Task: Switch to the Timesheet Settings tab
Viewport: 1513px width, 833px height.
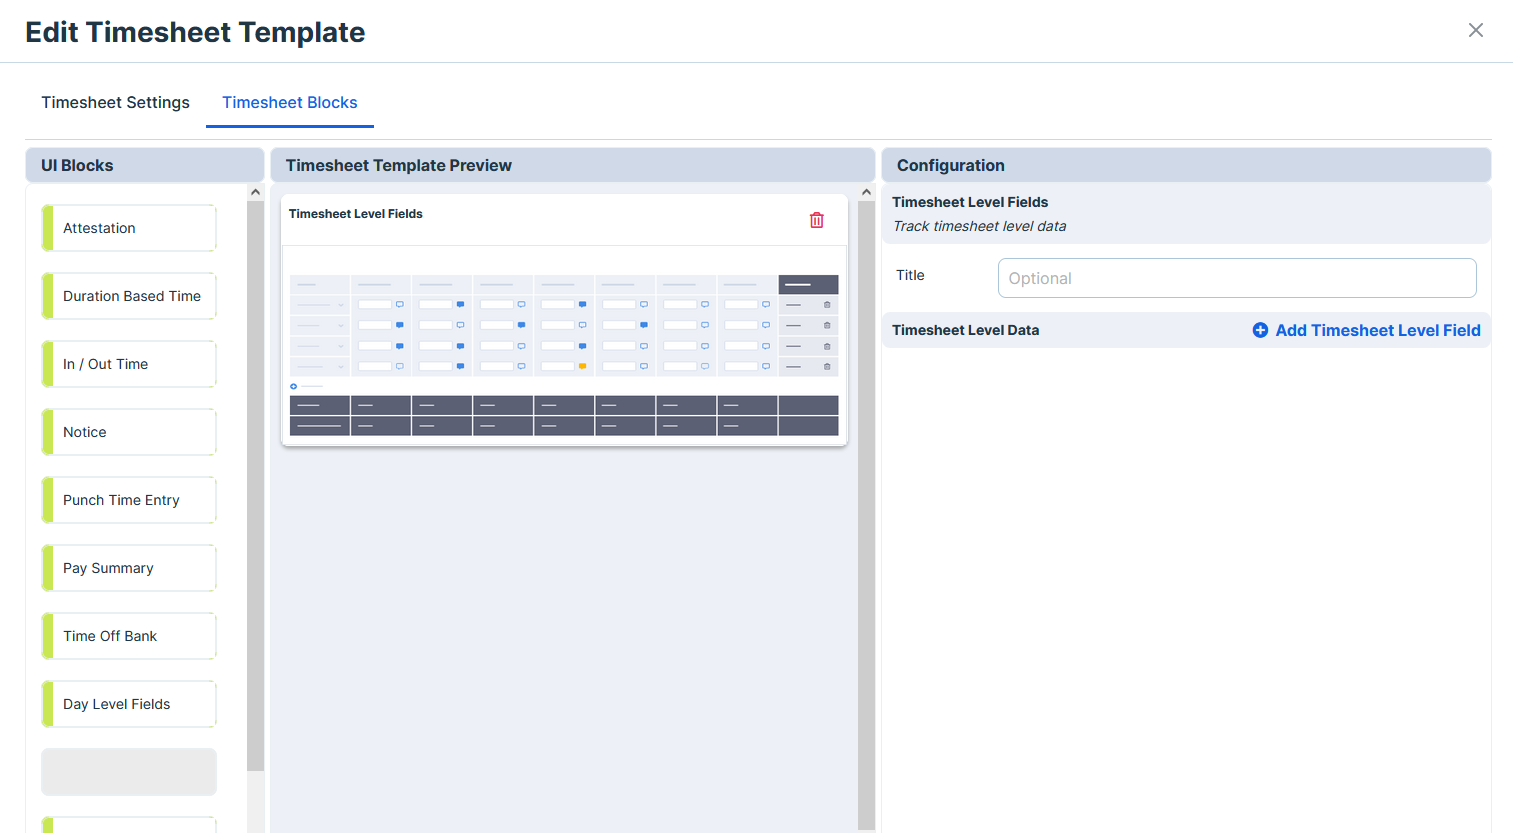Action: [x=115, y=102]
